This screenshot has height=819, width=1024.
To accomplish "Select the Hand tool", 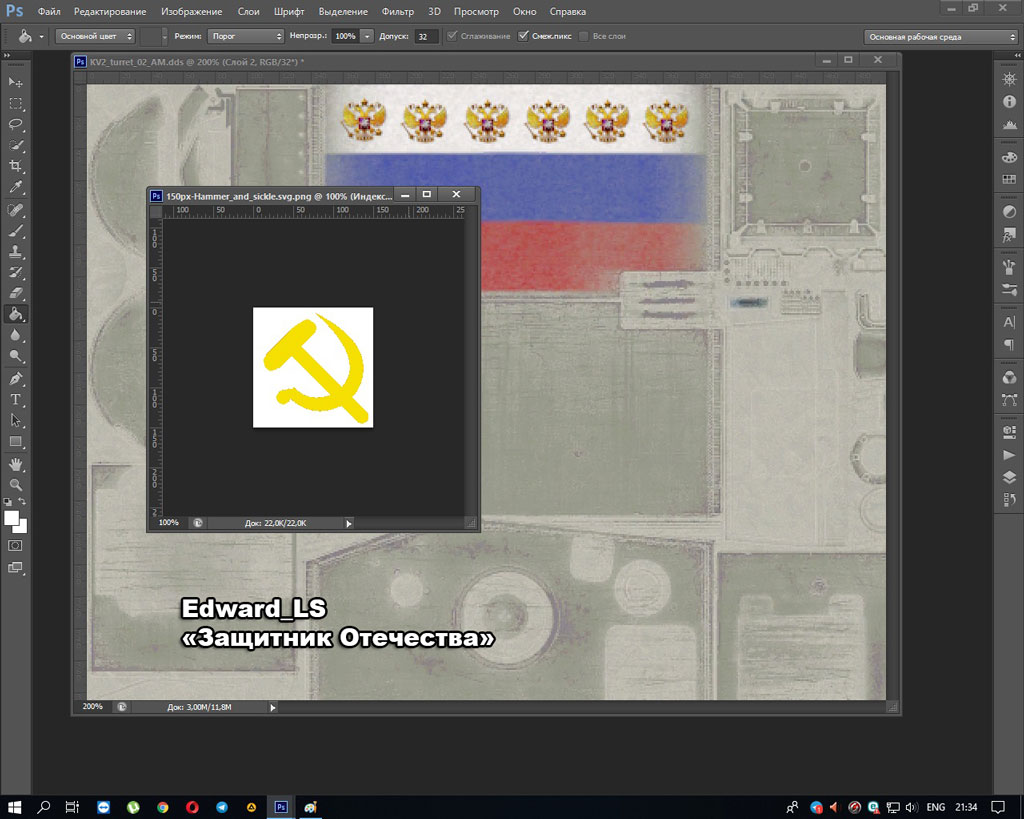I will pos(16,464).
